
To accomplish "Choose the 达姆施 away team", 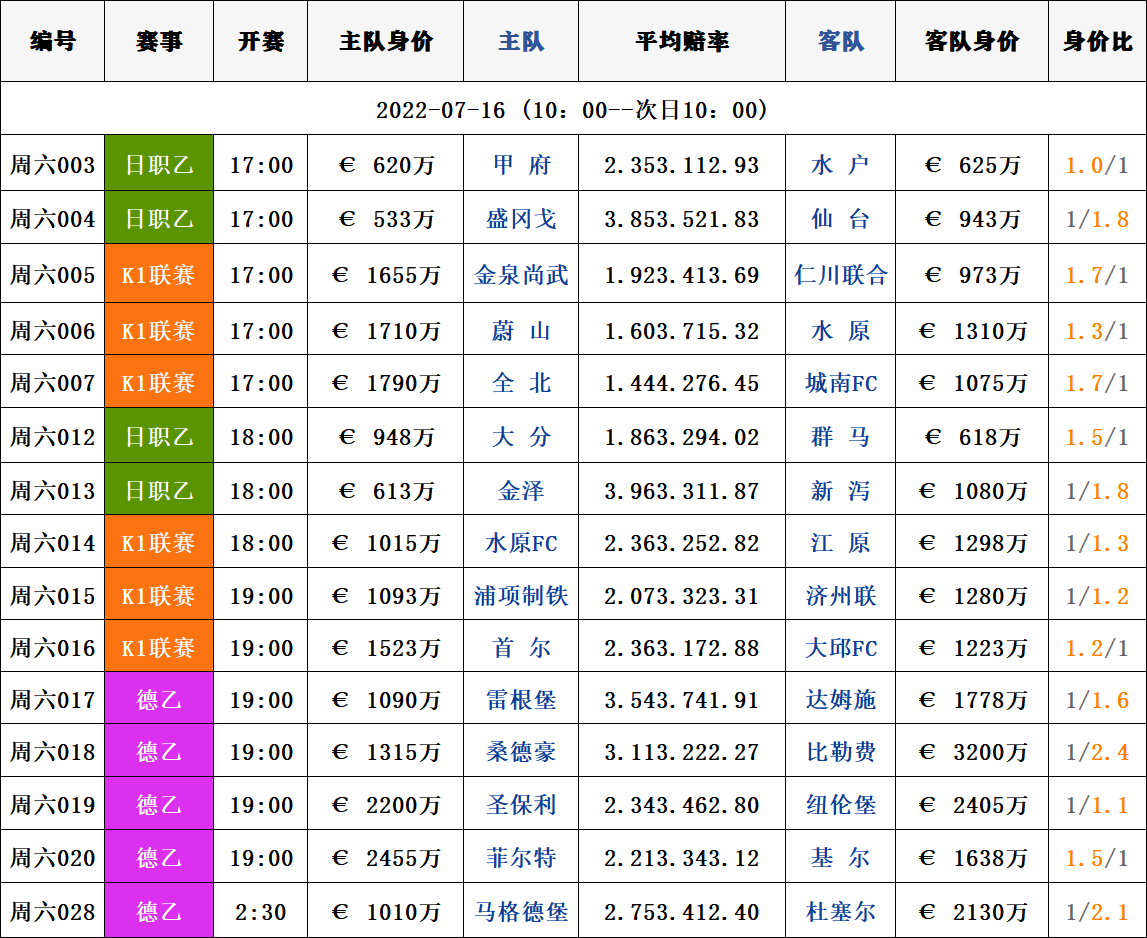I will (840, 700).
